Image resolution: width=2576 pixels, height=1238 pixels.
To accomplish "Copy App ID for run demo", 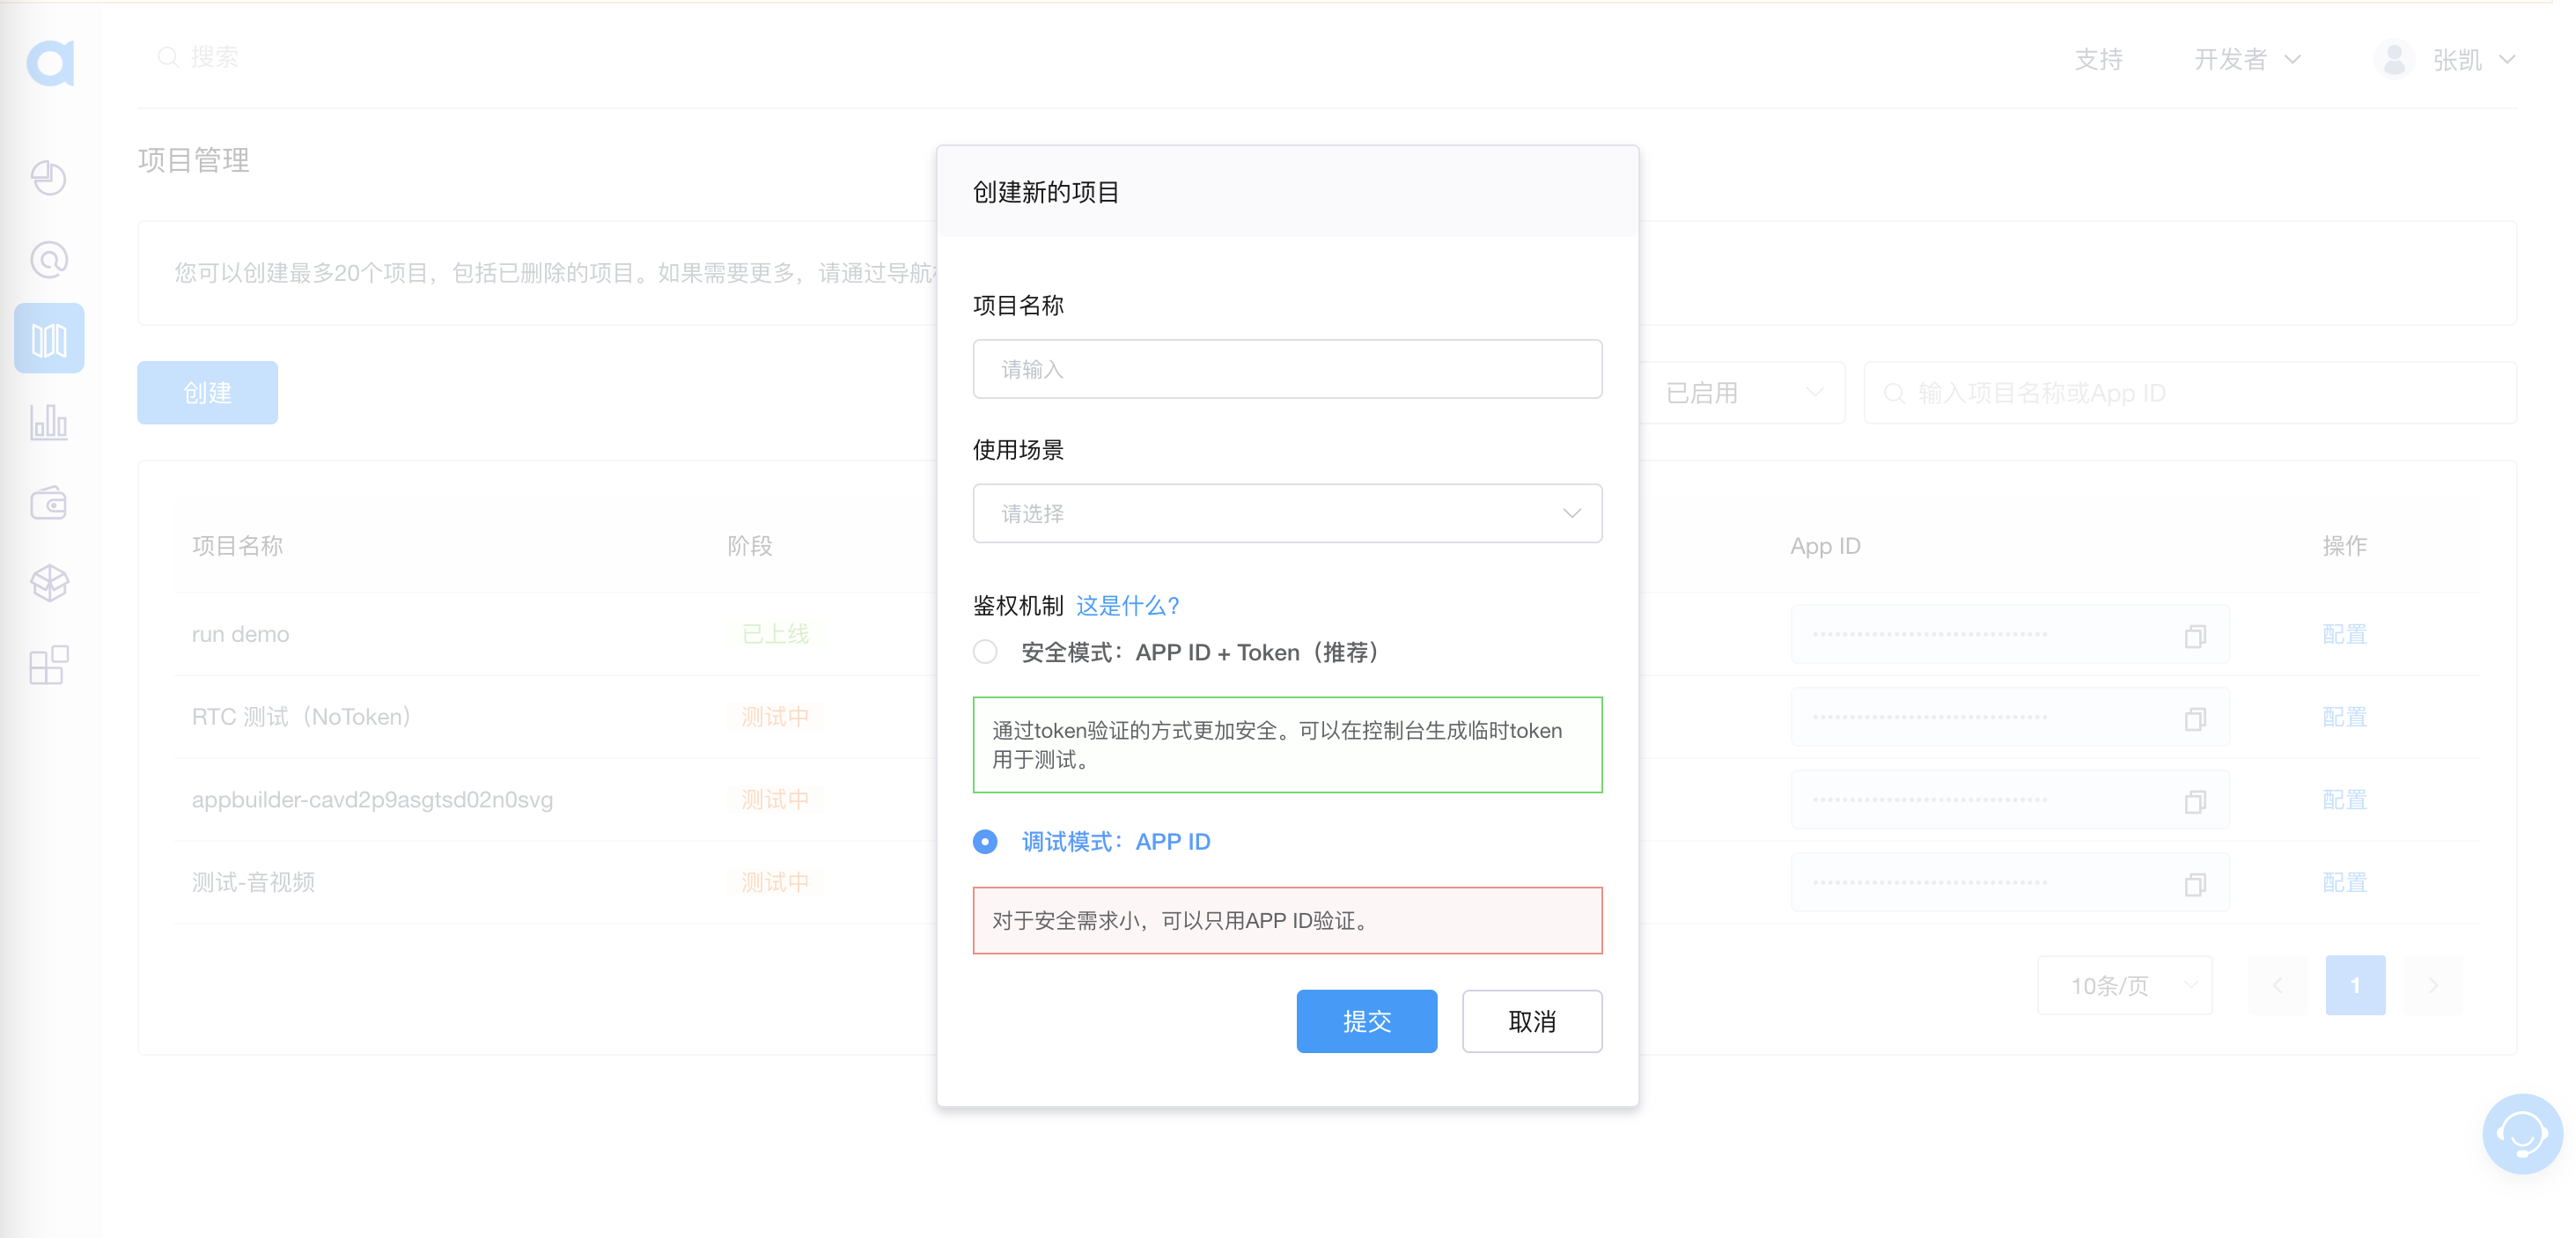I will tap(2195, 635).
